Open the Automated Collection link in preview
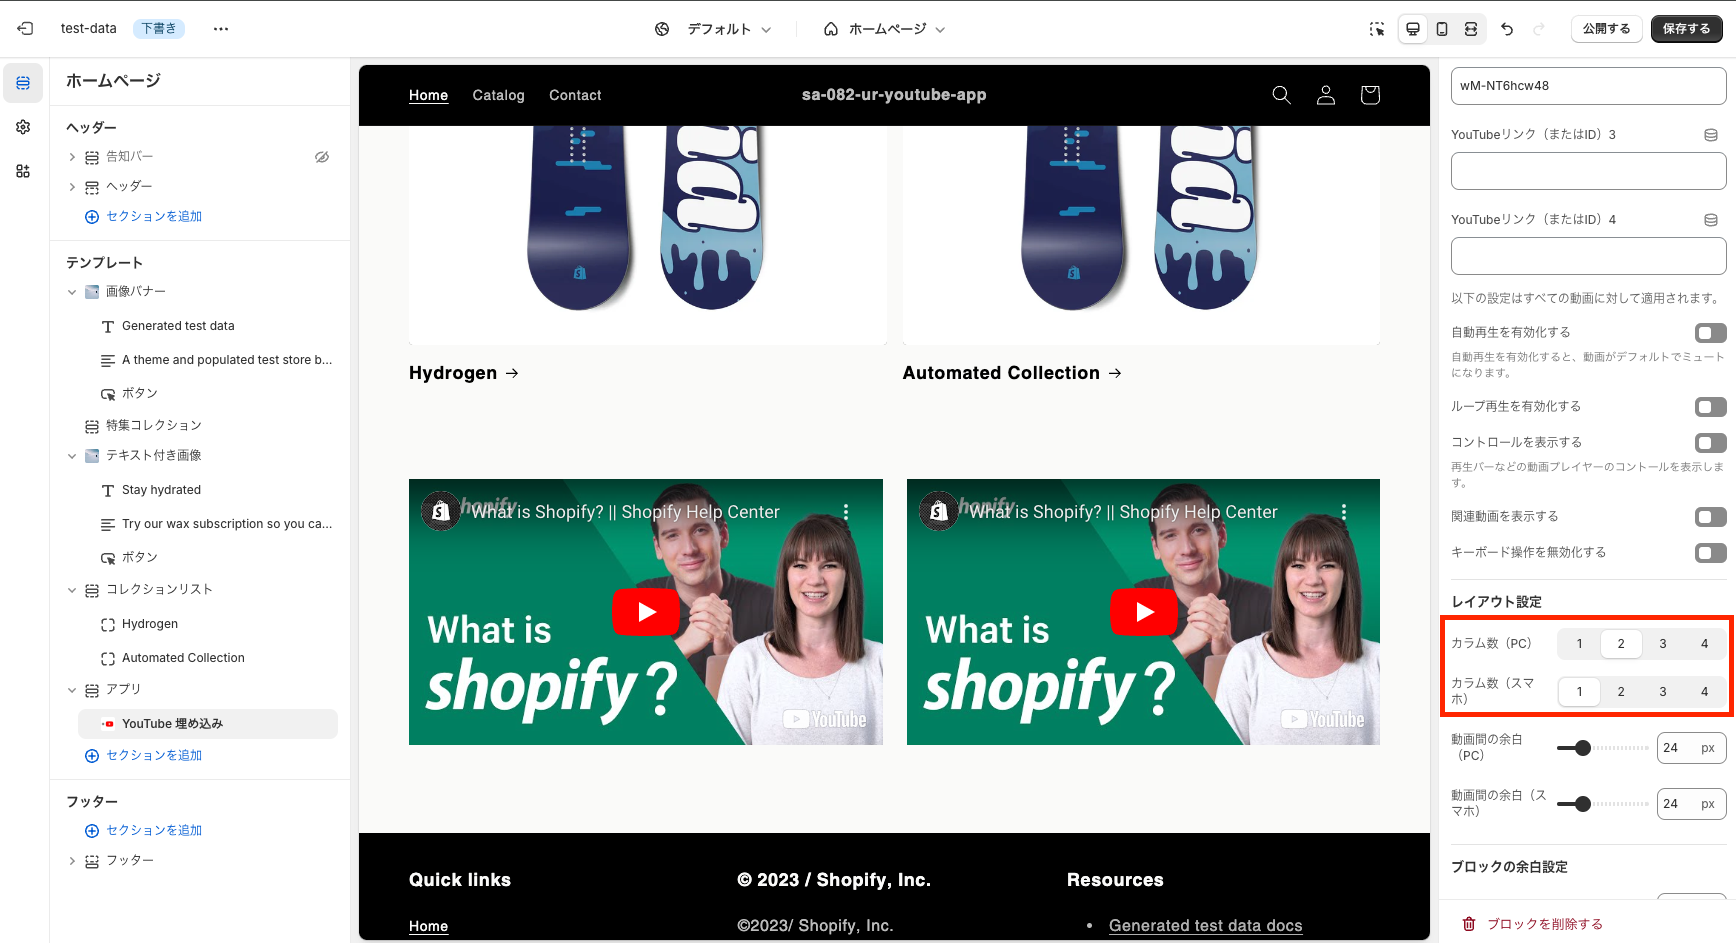Screen dimensions: 1736x943 [x=1012, y=373]
